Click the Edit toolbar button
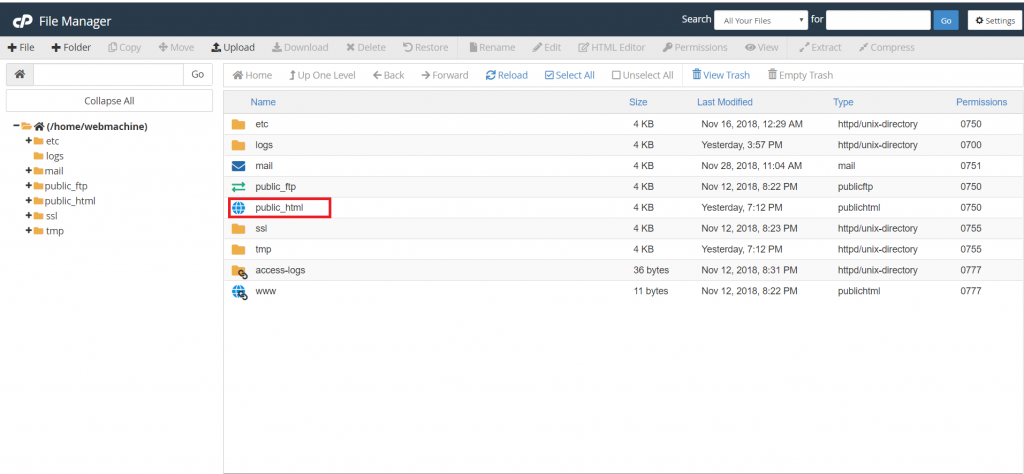 tap(547, 48)
